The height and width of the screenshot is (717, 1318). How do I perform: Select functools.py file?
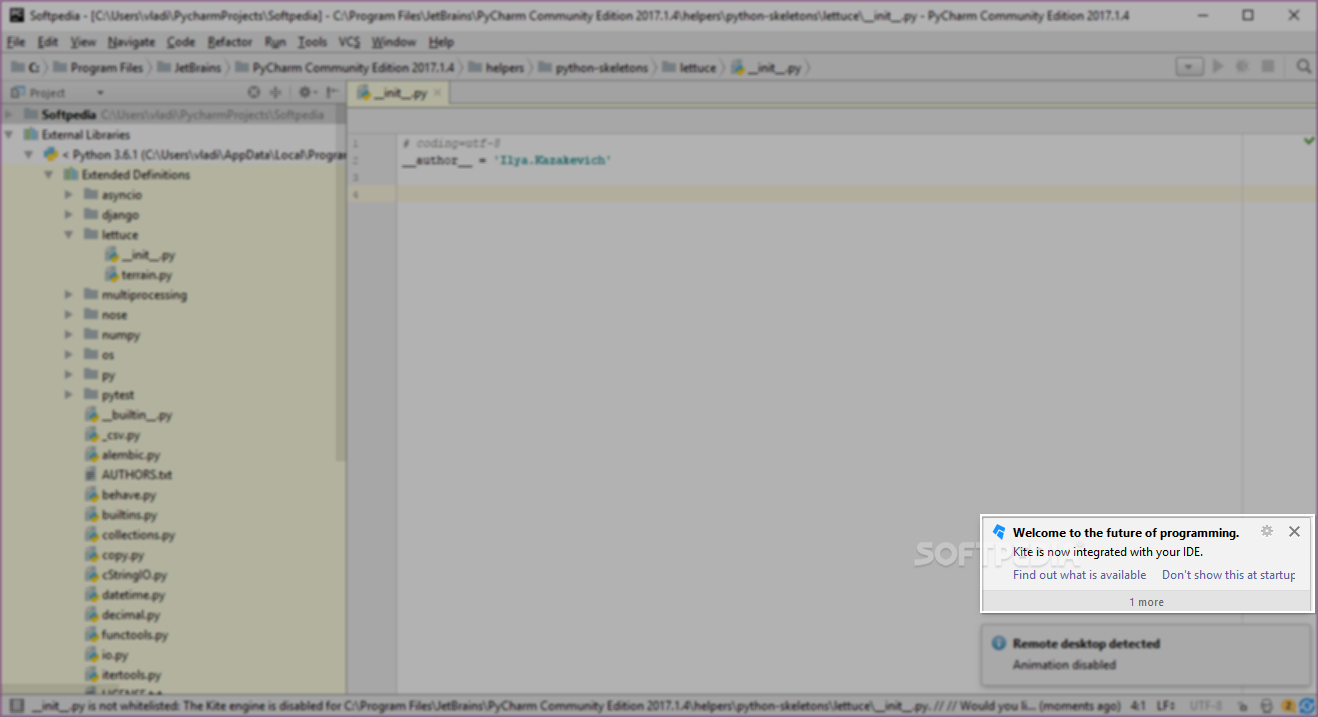127,635
